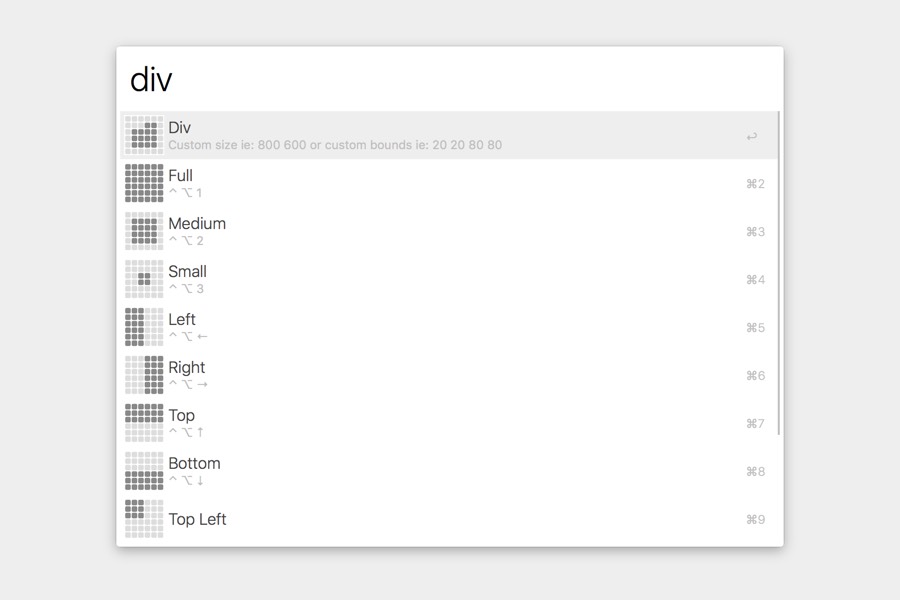This screenshot has height=600, width=900.
Task: Pick the Right result label
Action: (x=187, y=368)
